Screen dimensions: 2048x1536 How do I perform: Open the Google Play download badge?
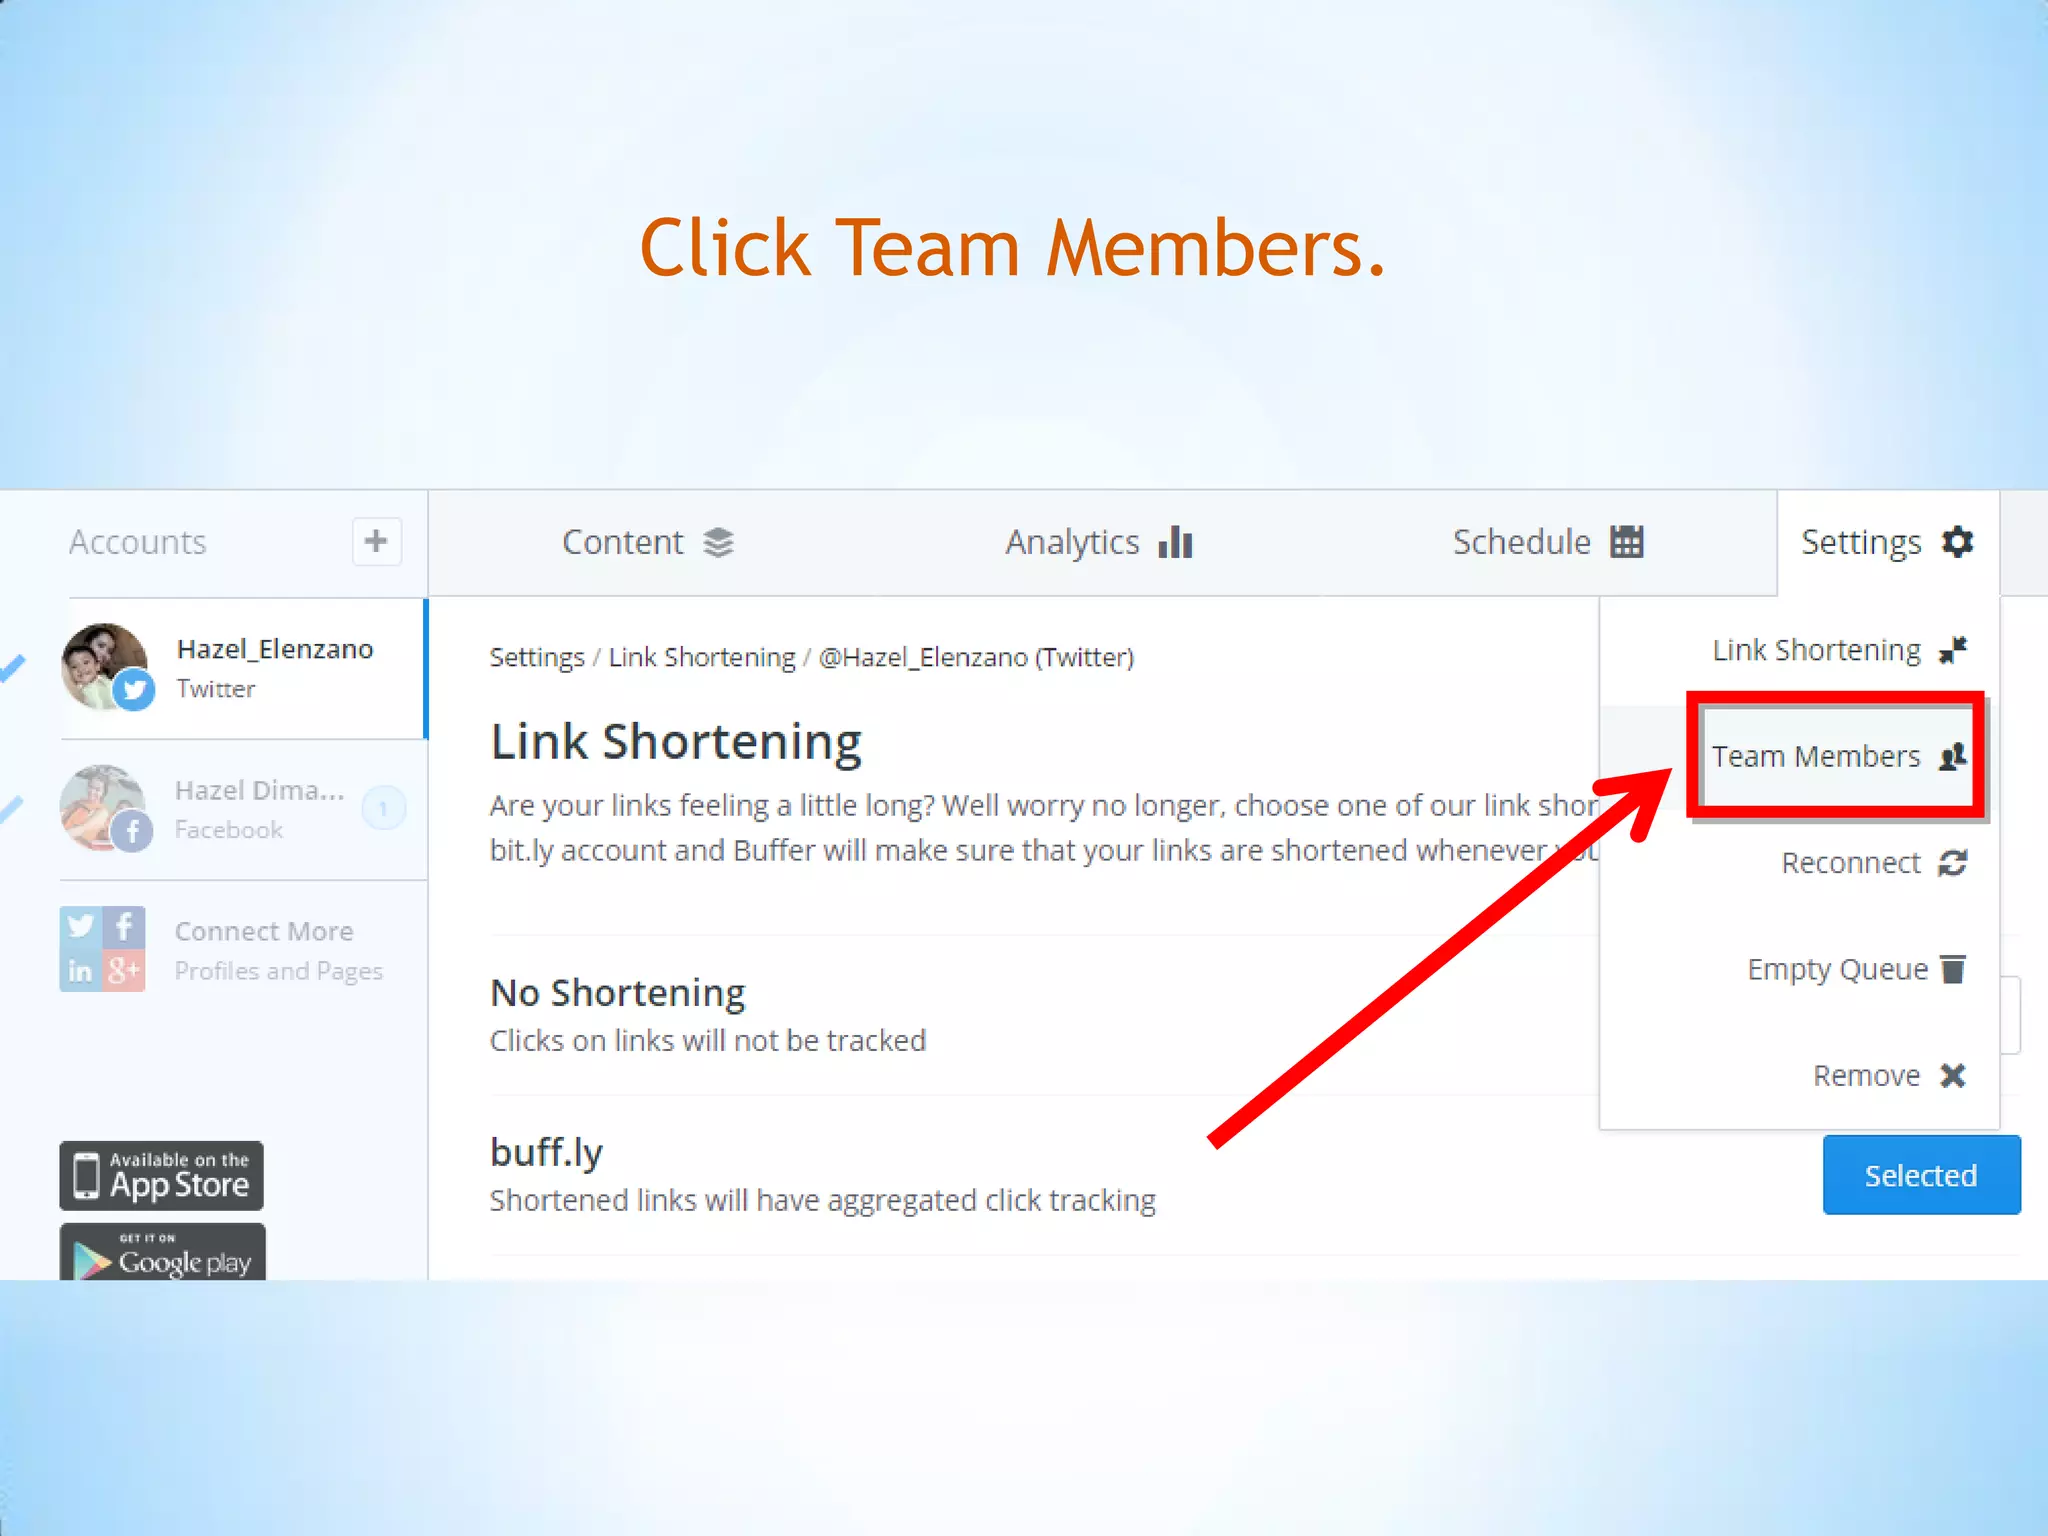click(163, 1252)
